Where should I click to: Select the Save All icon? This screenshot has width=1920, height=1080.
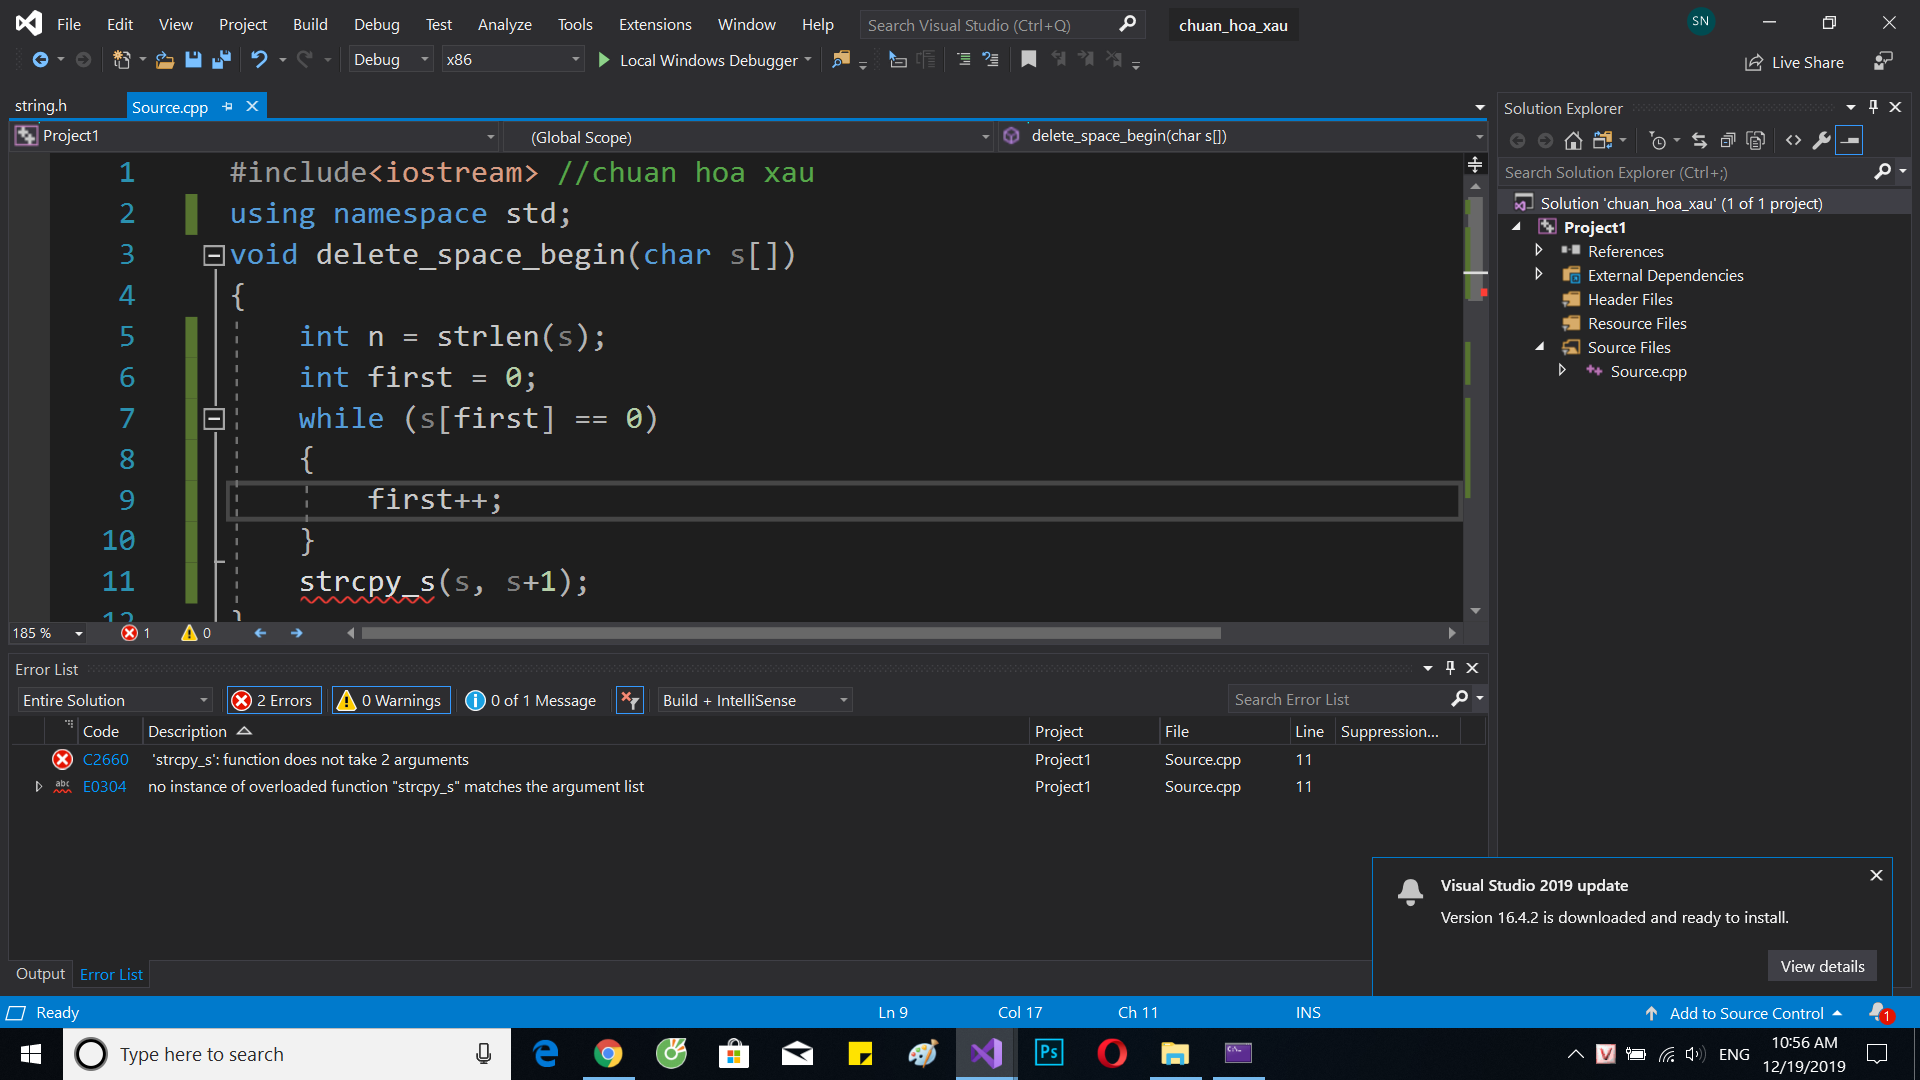[222, 59]
